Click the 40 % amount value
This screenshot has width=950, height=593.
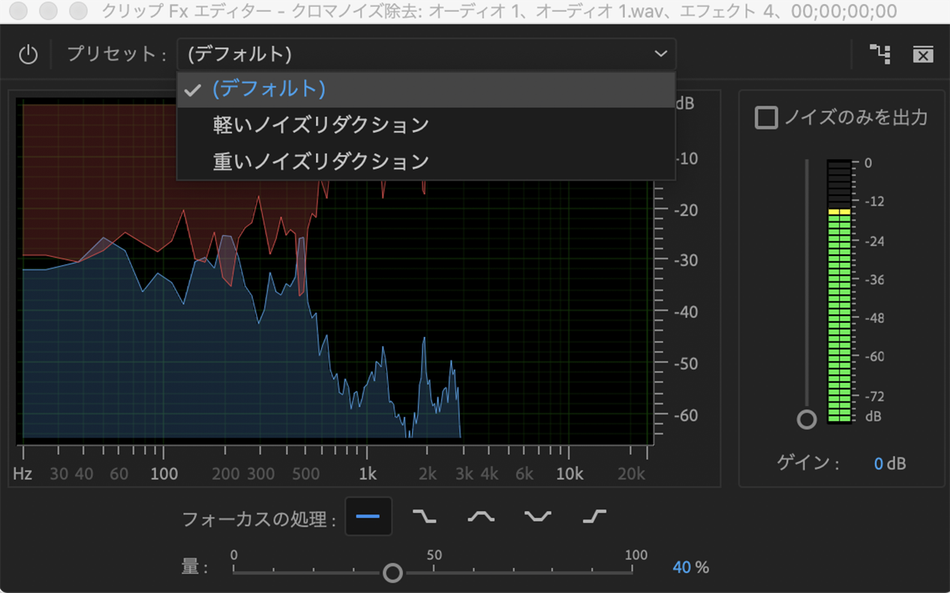(691, 567)
